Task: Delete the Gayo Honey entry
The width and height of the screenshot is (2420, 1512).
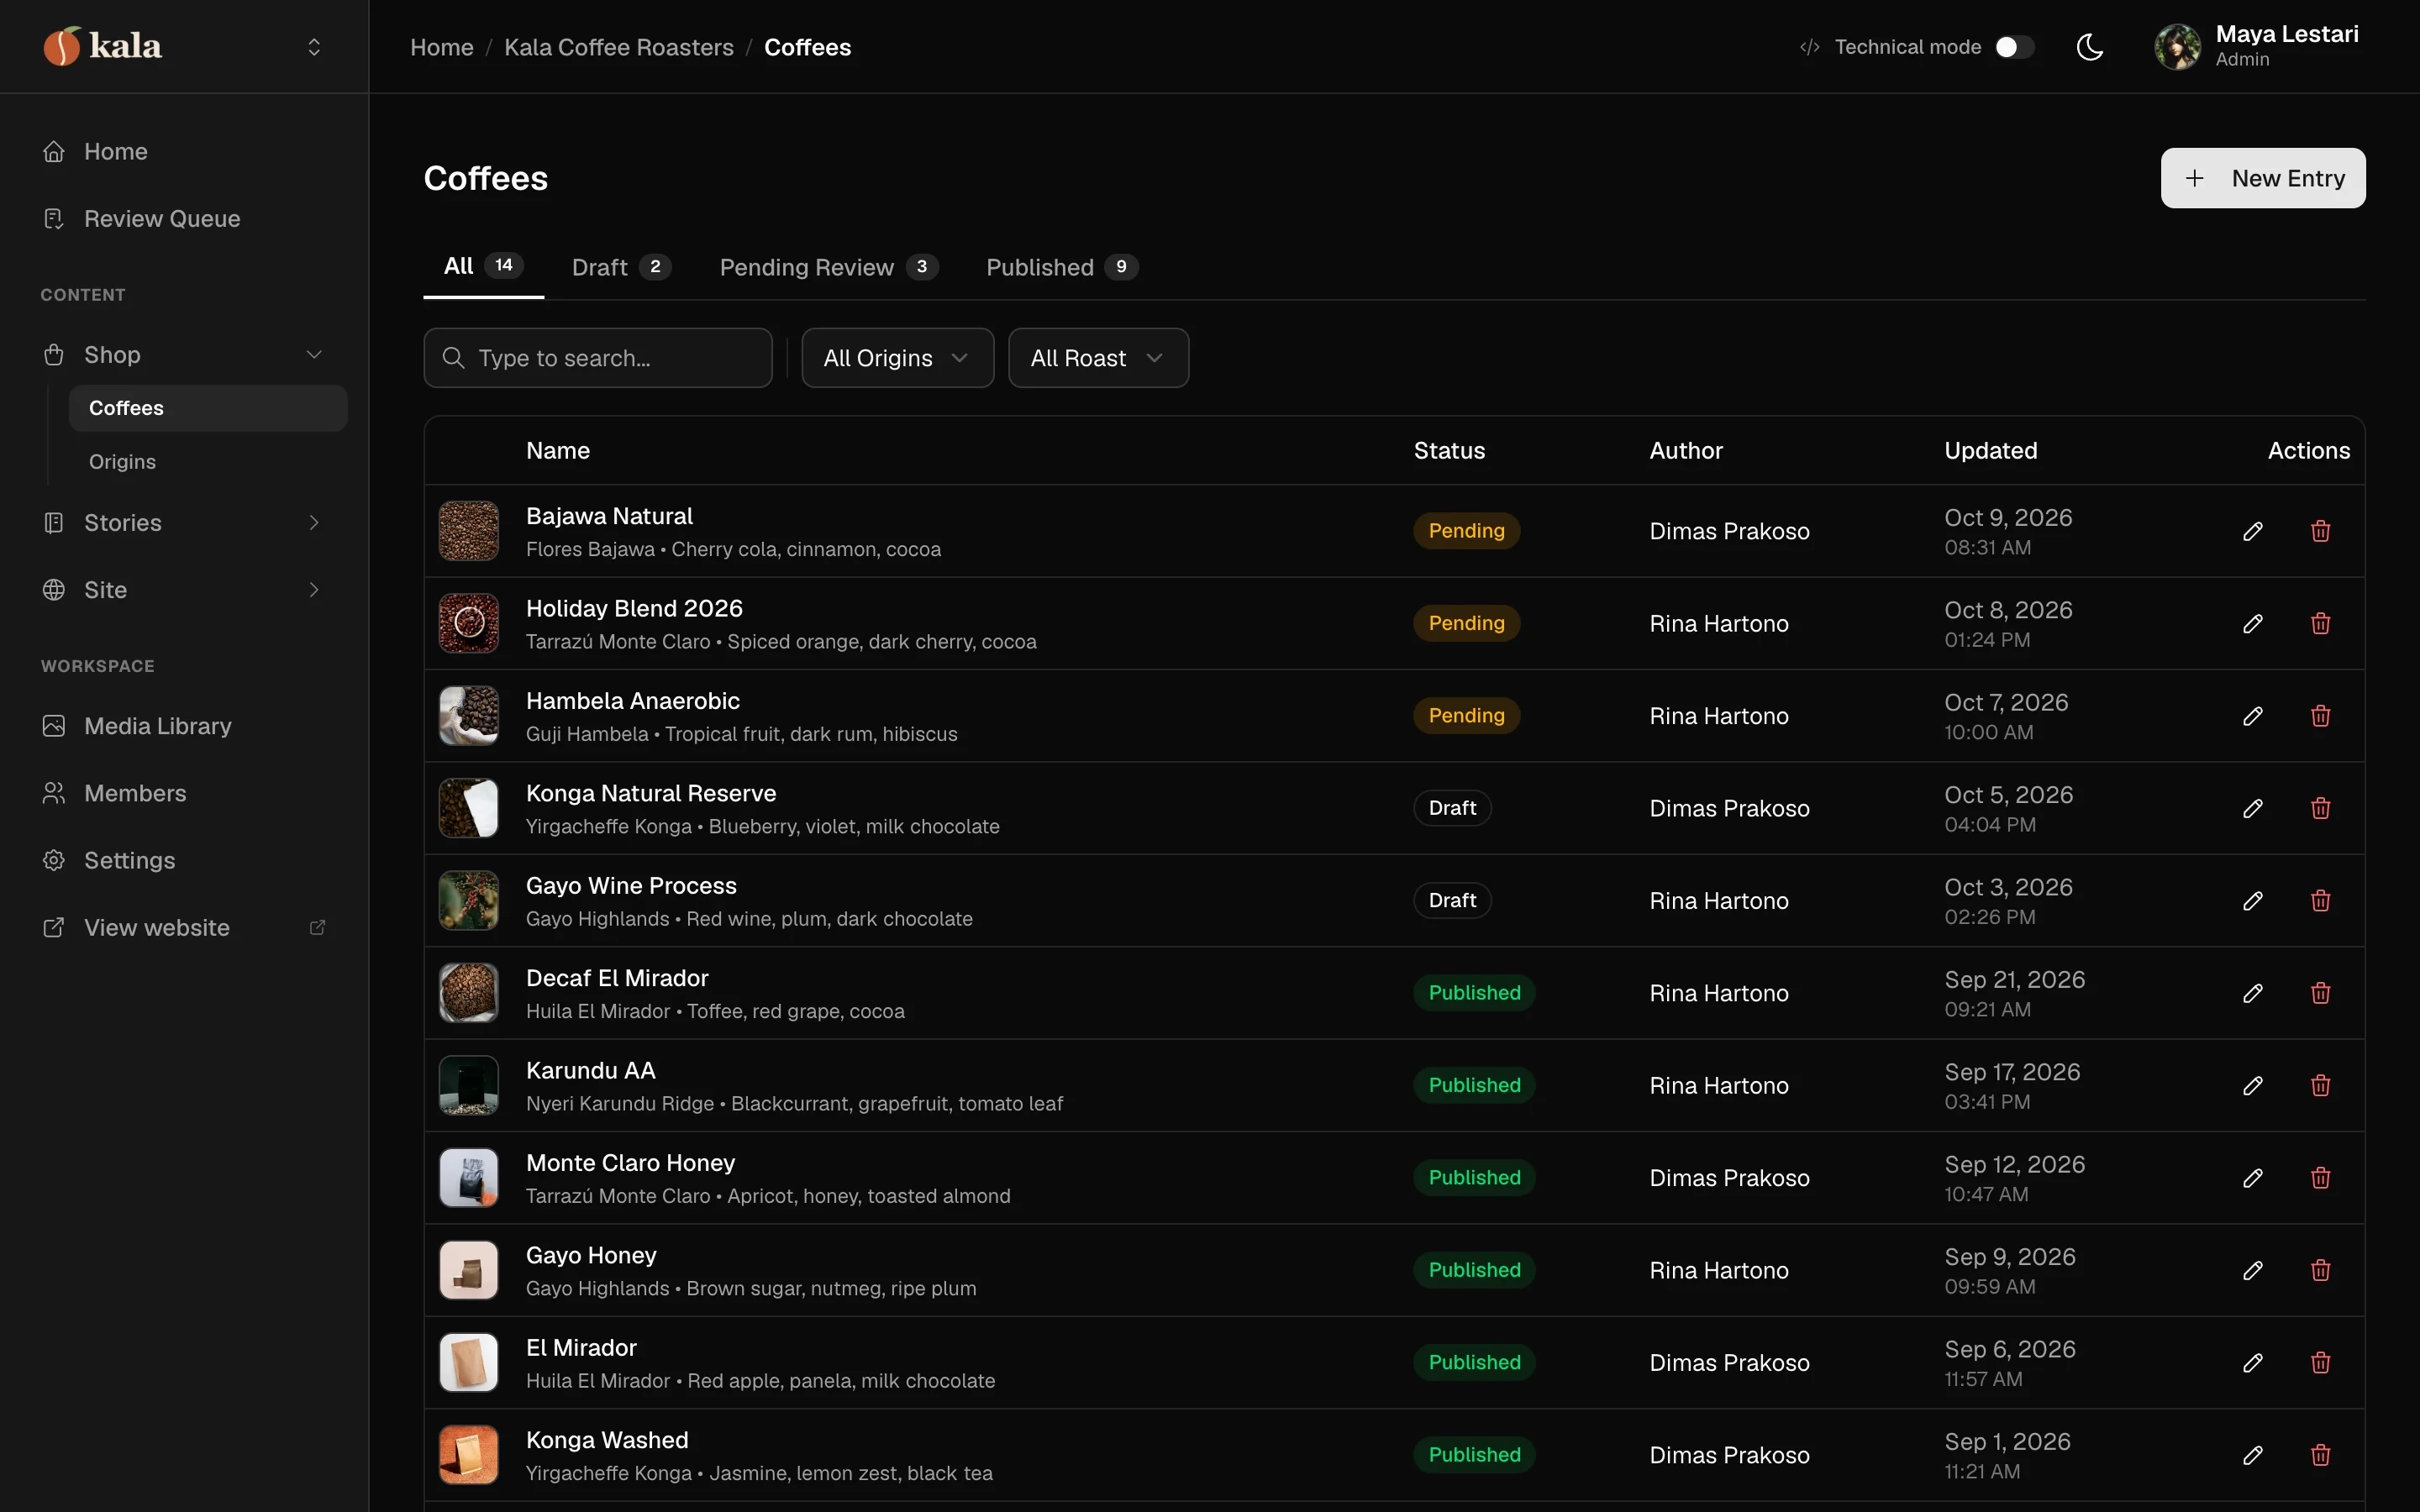Action: click(x=2320, y=1270)
